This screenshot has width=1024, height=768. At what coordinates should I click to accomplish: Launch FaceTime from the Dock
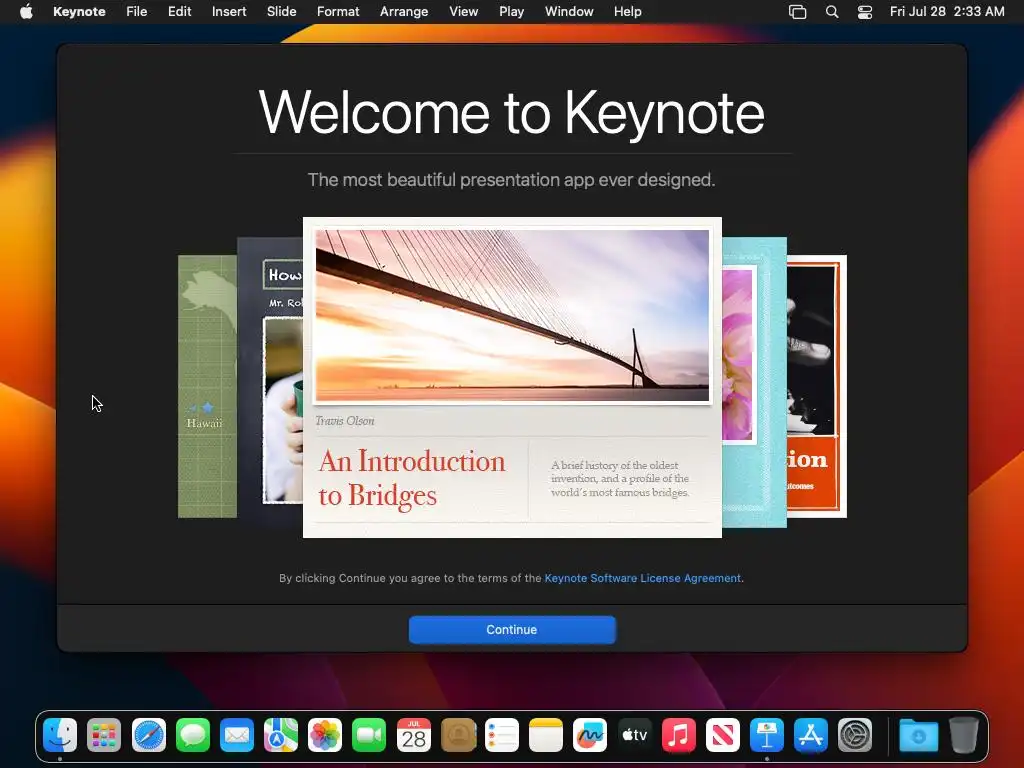click(x=370, y=735)
